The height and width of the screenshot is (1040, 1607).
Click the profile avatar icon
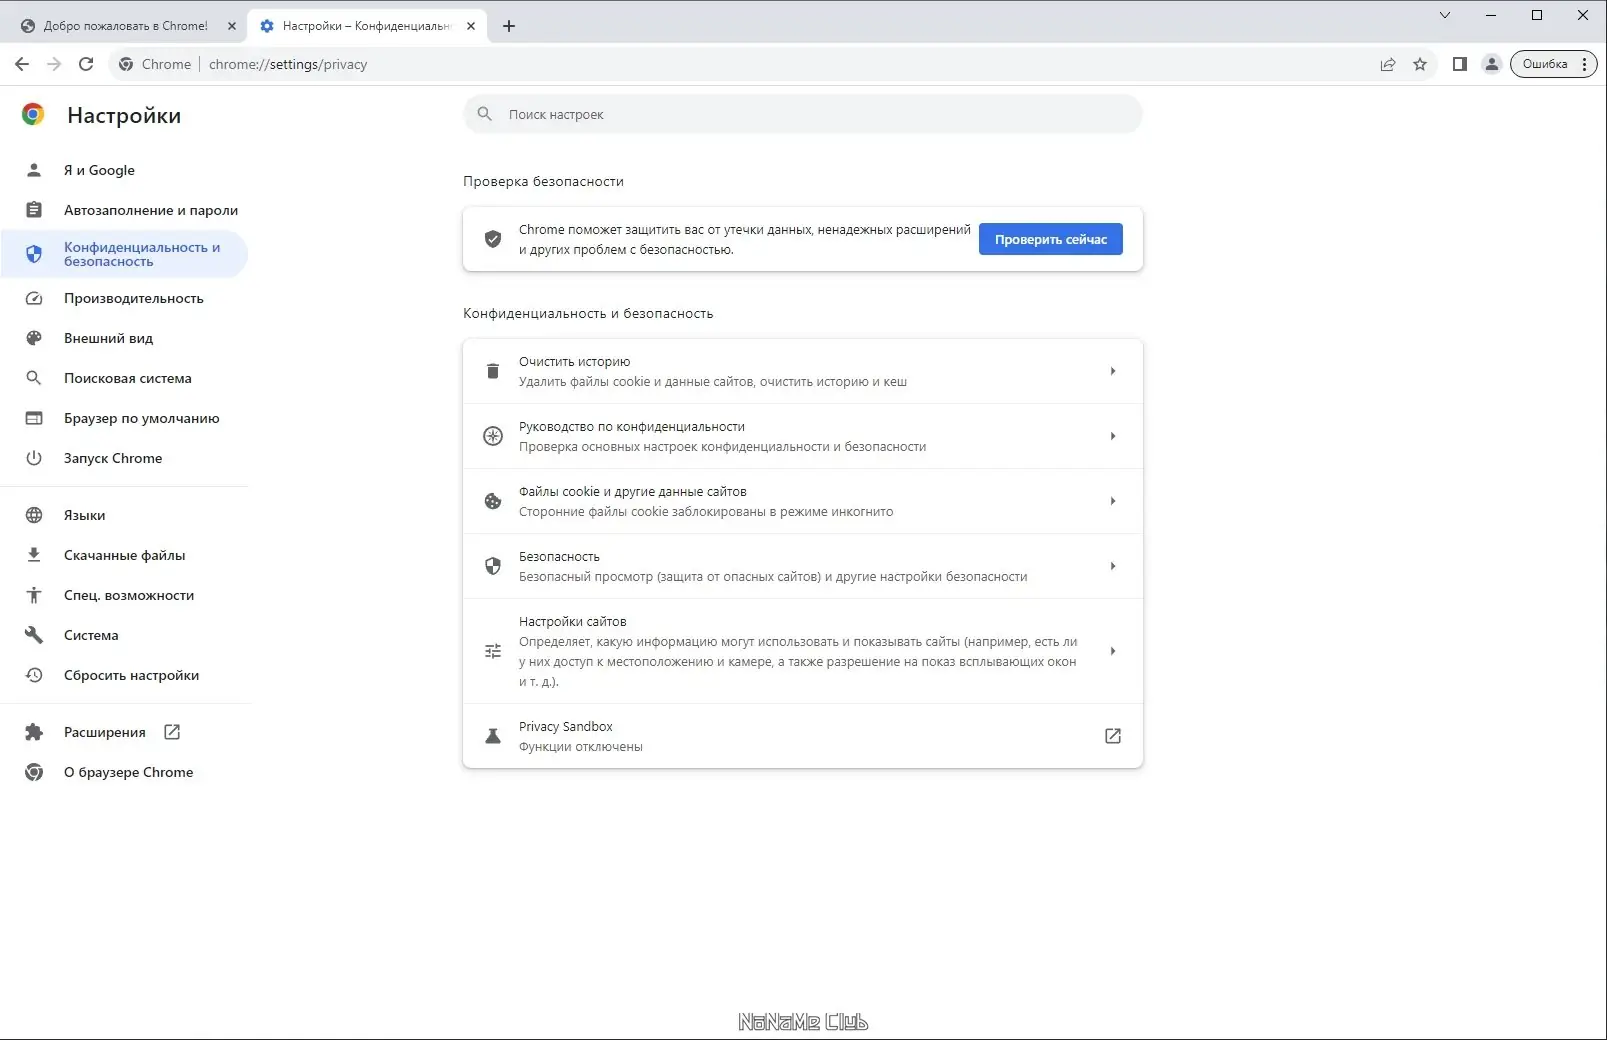click(x=1492, y=64)
